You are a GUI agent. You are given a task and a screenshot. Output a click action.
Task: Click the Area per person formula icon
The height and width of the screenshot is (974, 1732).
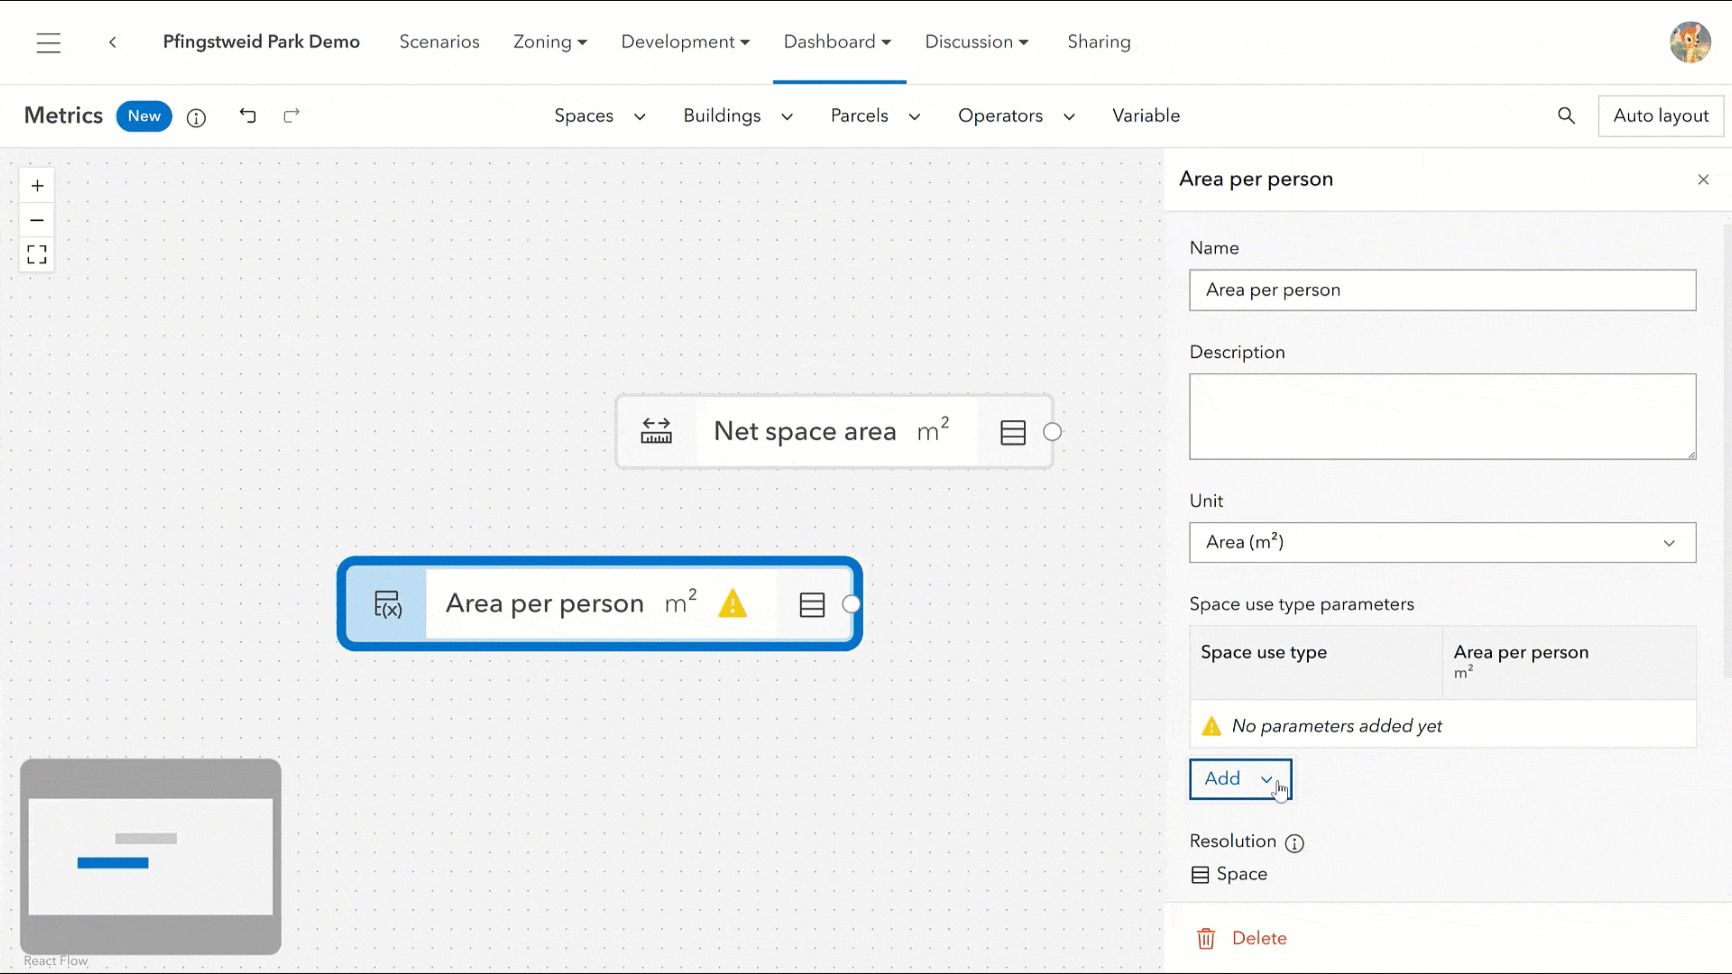387,604
